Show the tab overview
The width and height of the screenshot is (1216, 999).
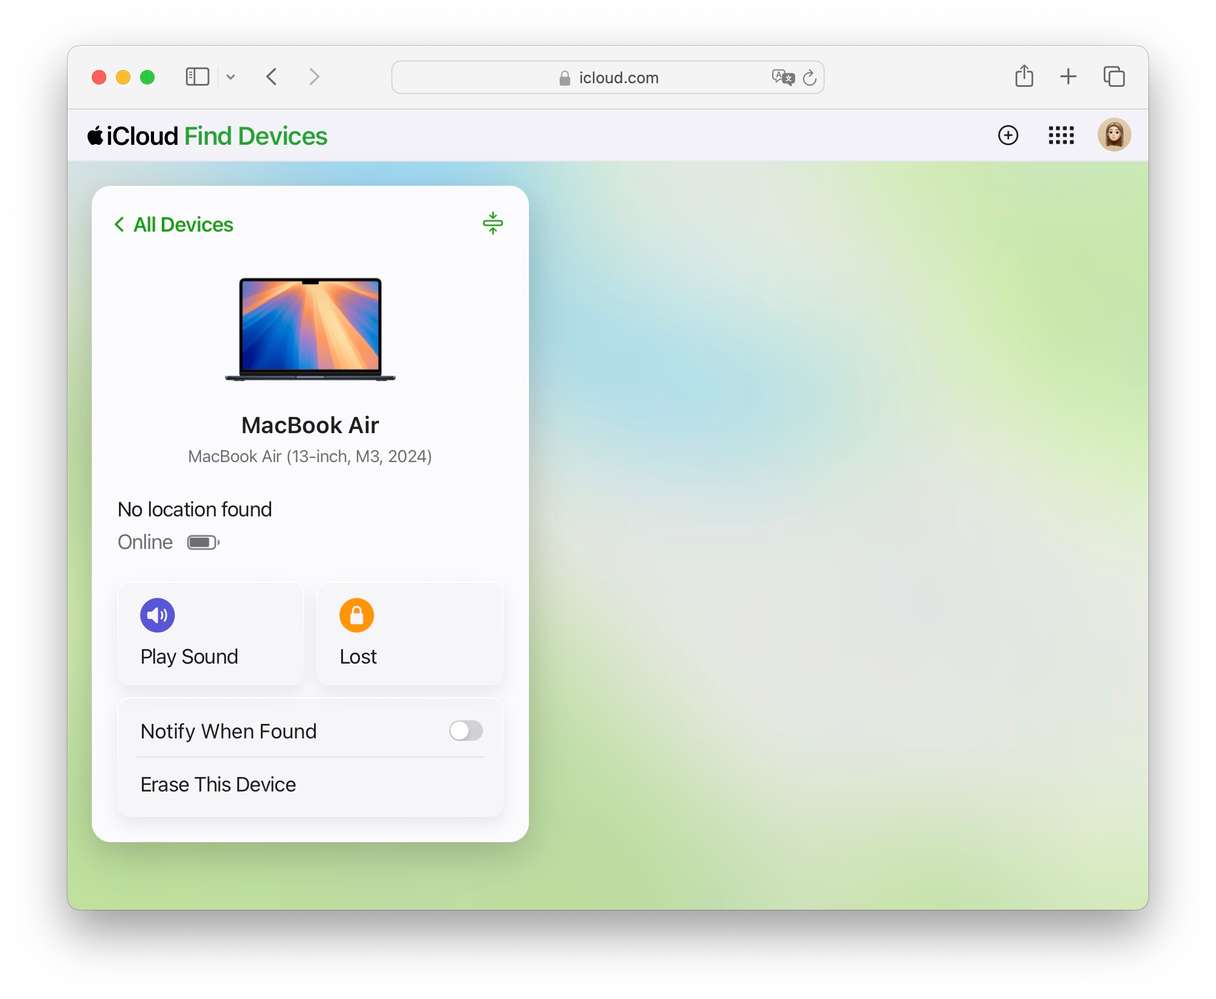[x=1114, y=76]
